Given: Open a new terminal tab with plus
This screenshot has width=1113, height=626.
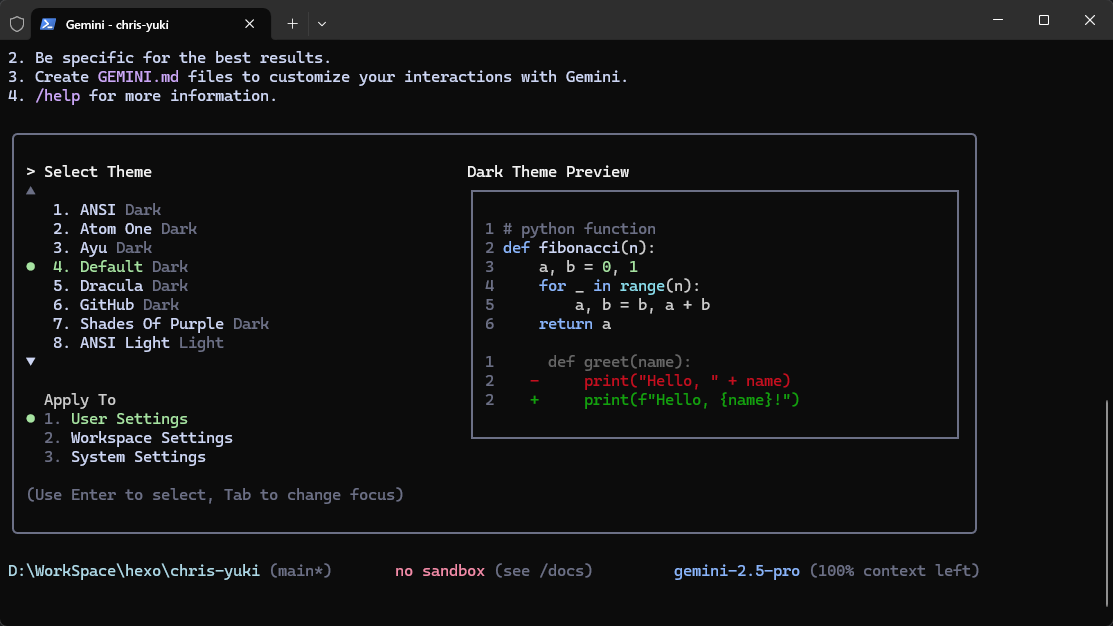Looking at the screenshot, I should [x=292, y=23].
